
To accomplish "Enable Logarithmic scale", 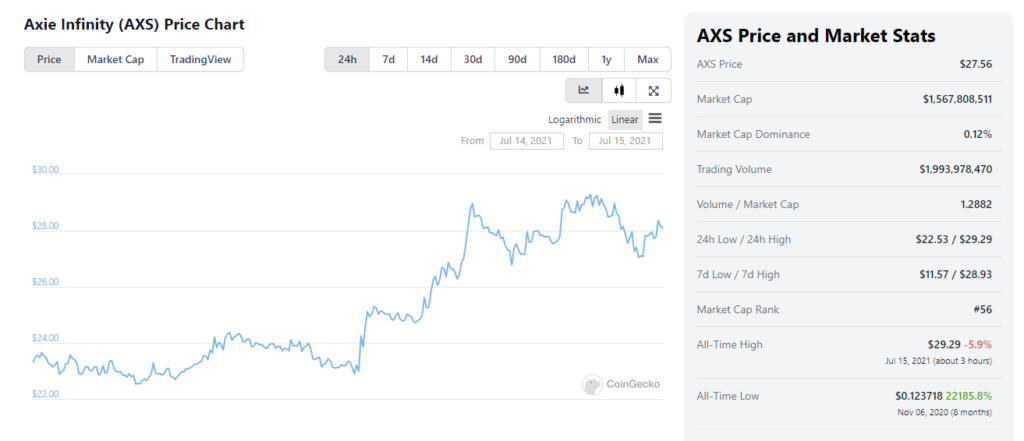I will coord(575,120).
